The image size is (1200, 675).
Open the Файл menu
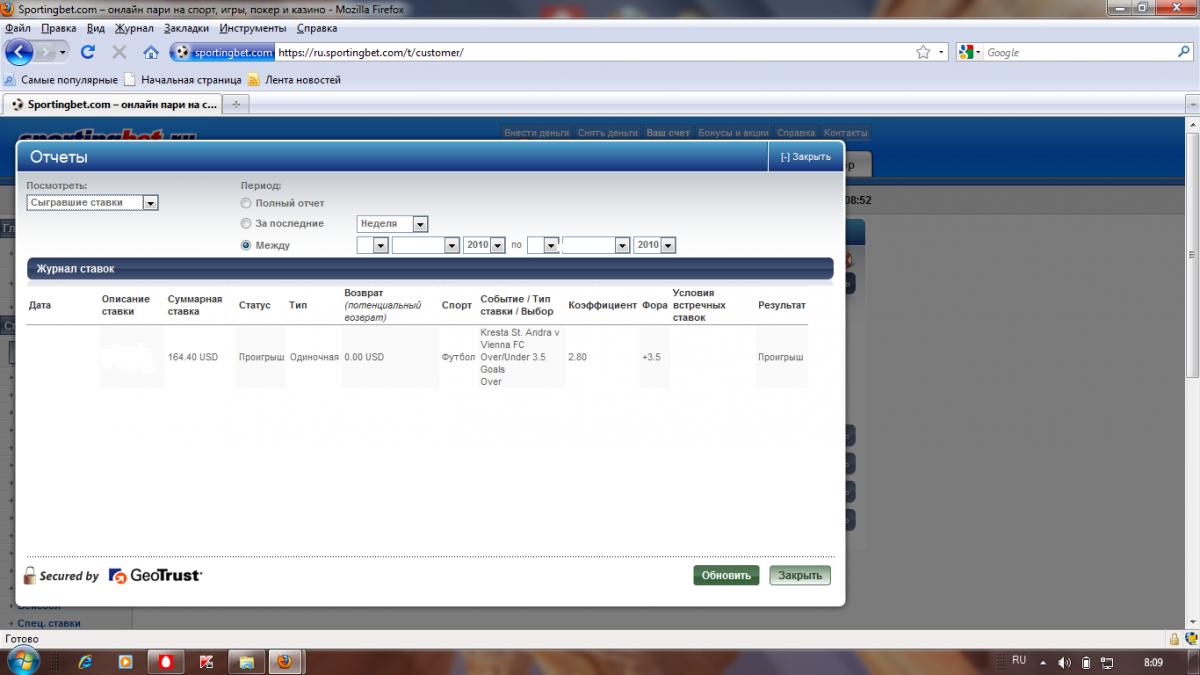click(18, 28)
